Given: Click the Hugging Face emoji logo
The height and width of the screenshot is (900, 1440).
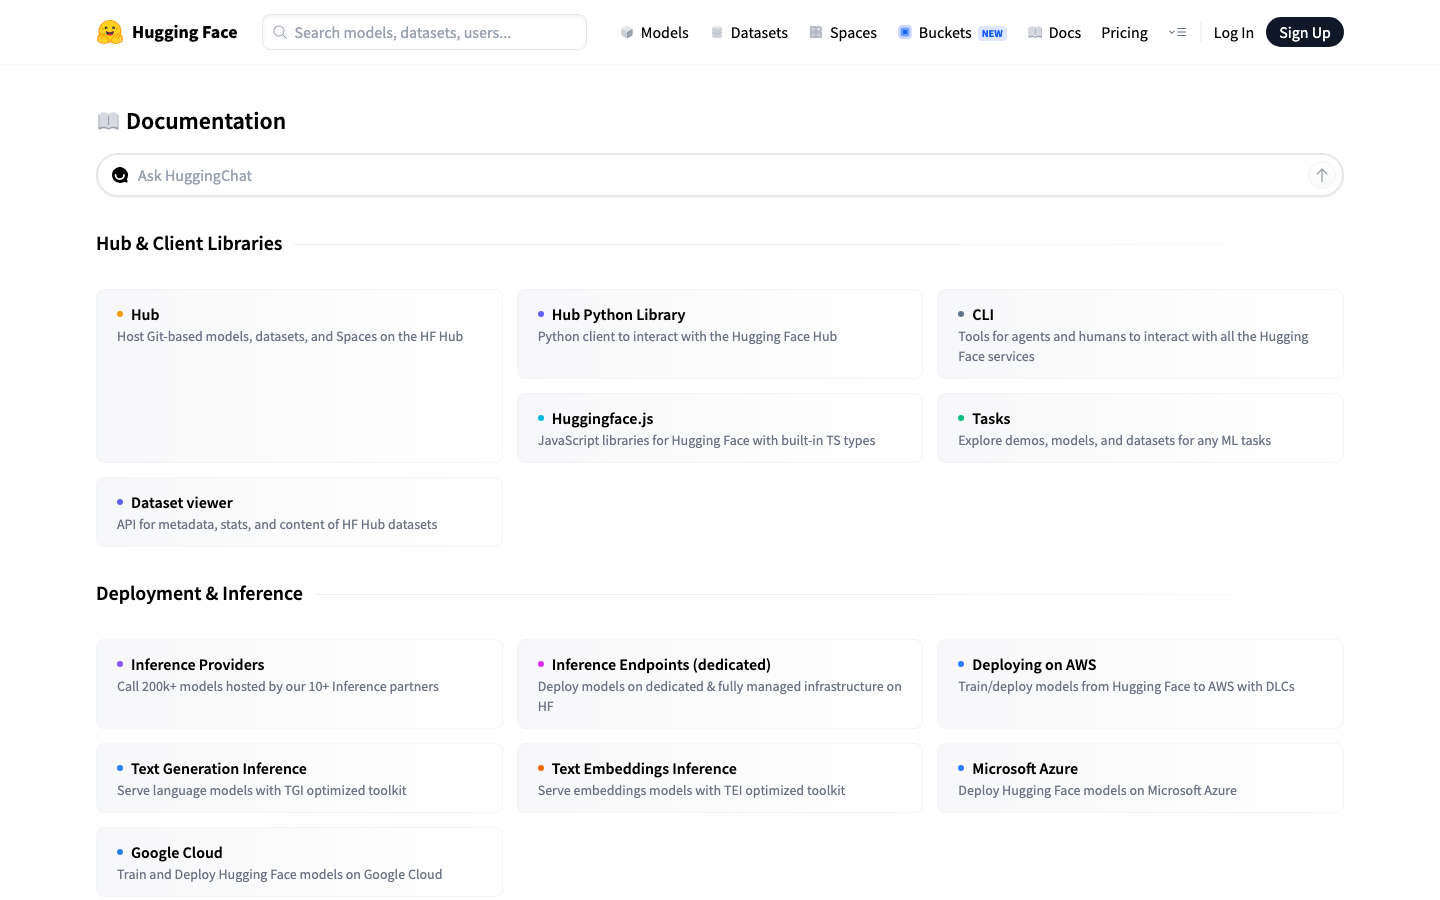Looking at the screenshot, I should (110, 32).
